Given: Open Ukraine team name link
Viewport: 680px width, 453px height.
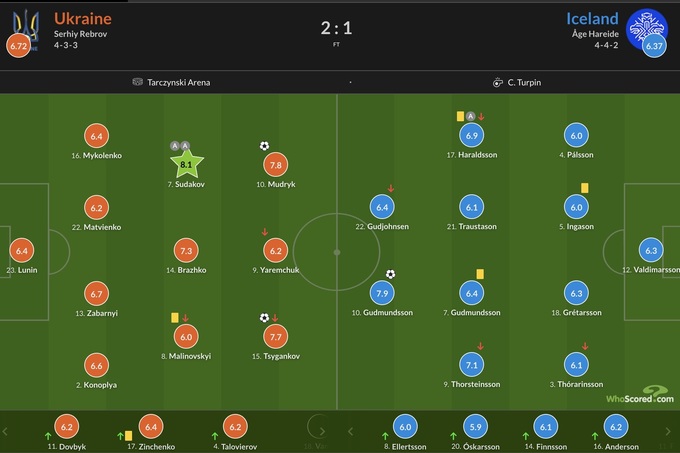Looking at the screenshot, I should (83, 18).
